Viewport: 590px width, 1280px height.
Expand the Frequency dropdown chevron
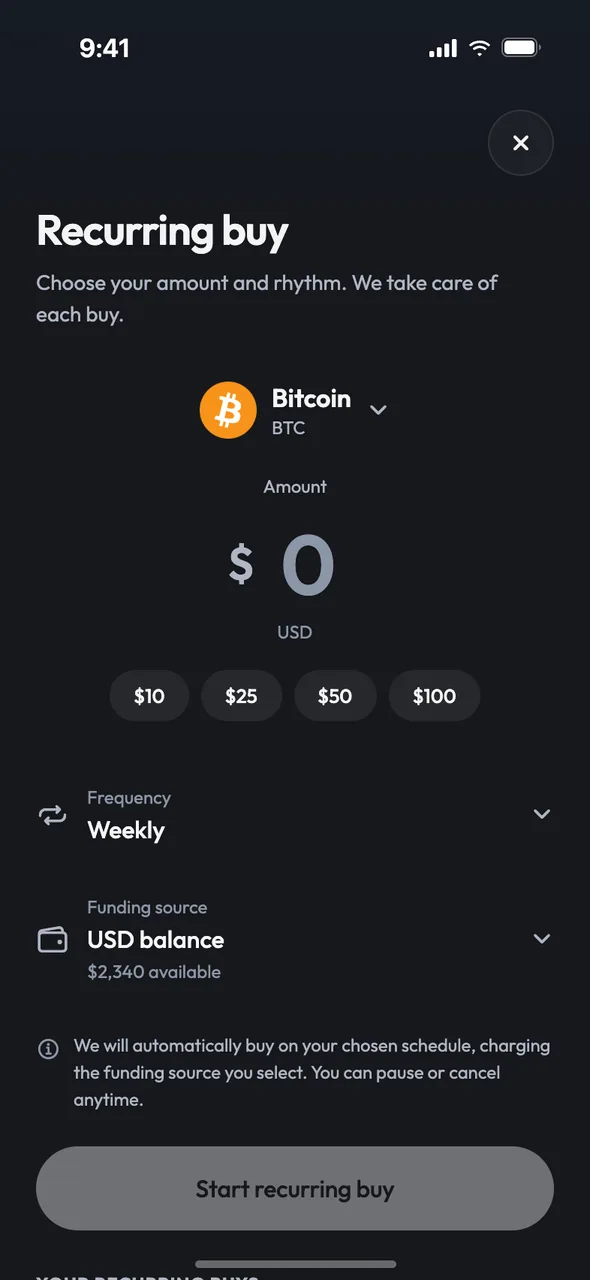pyautogui.click(x=542, y=814)
